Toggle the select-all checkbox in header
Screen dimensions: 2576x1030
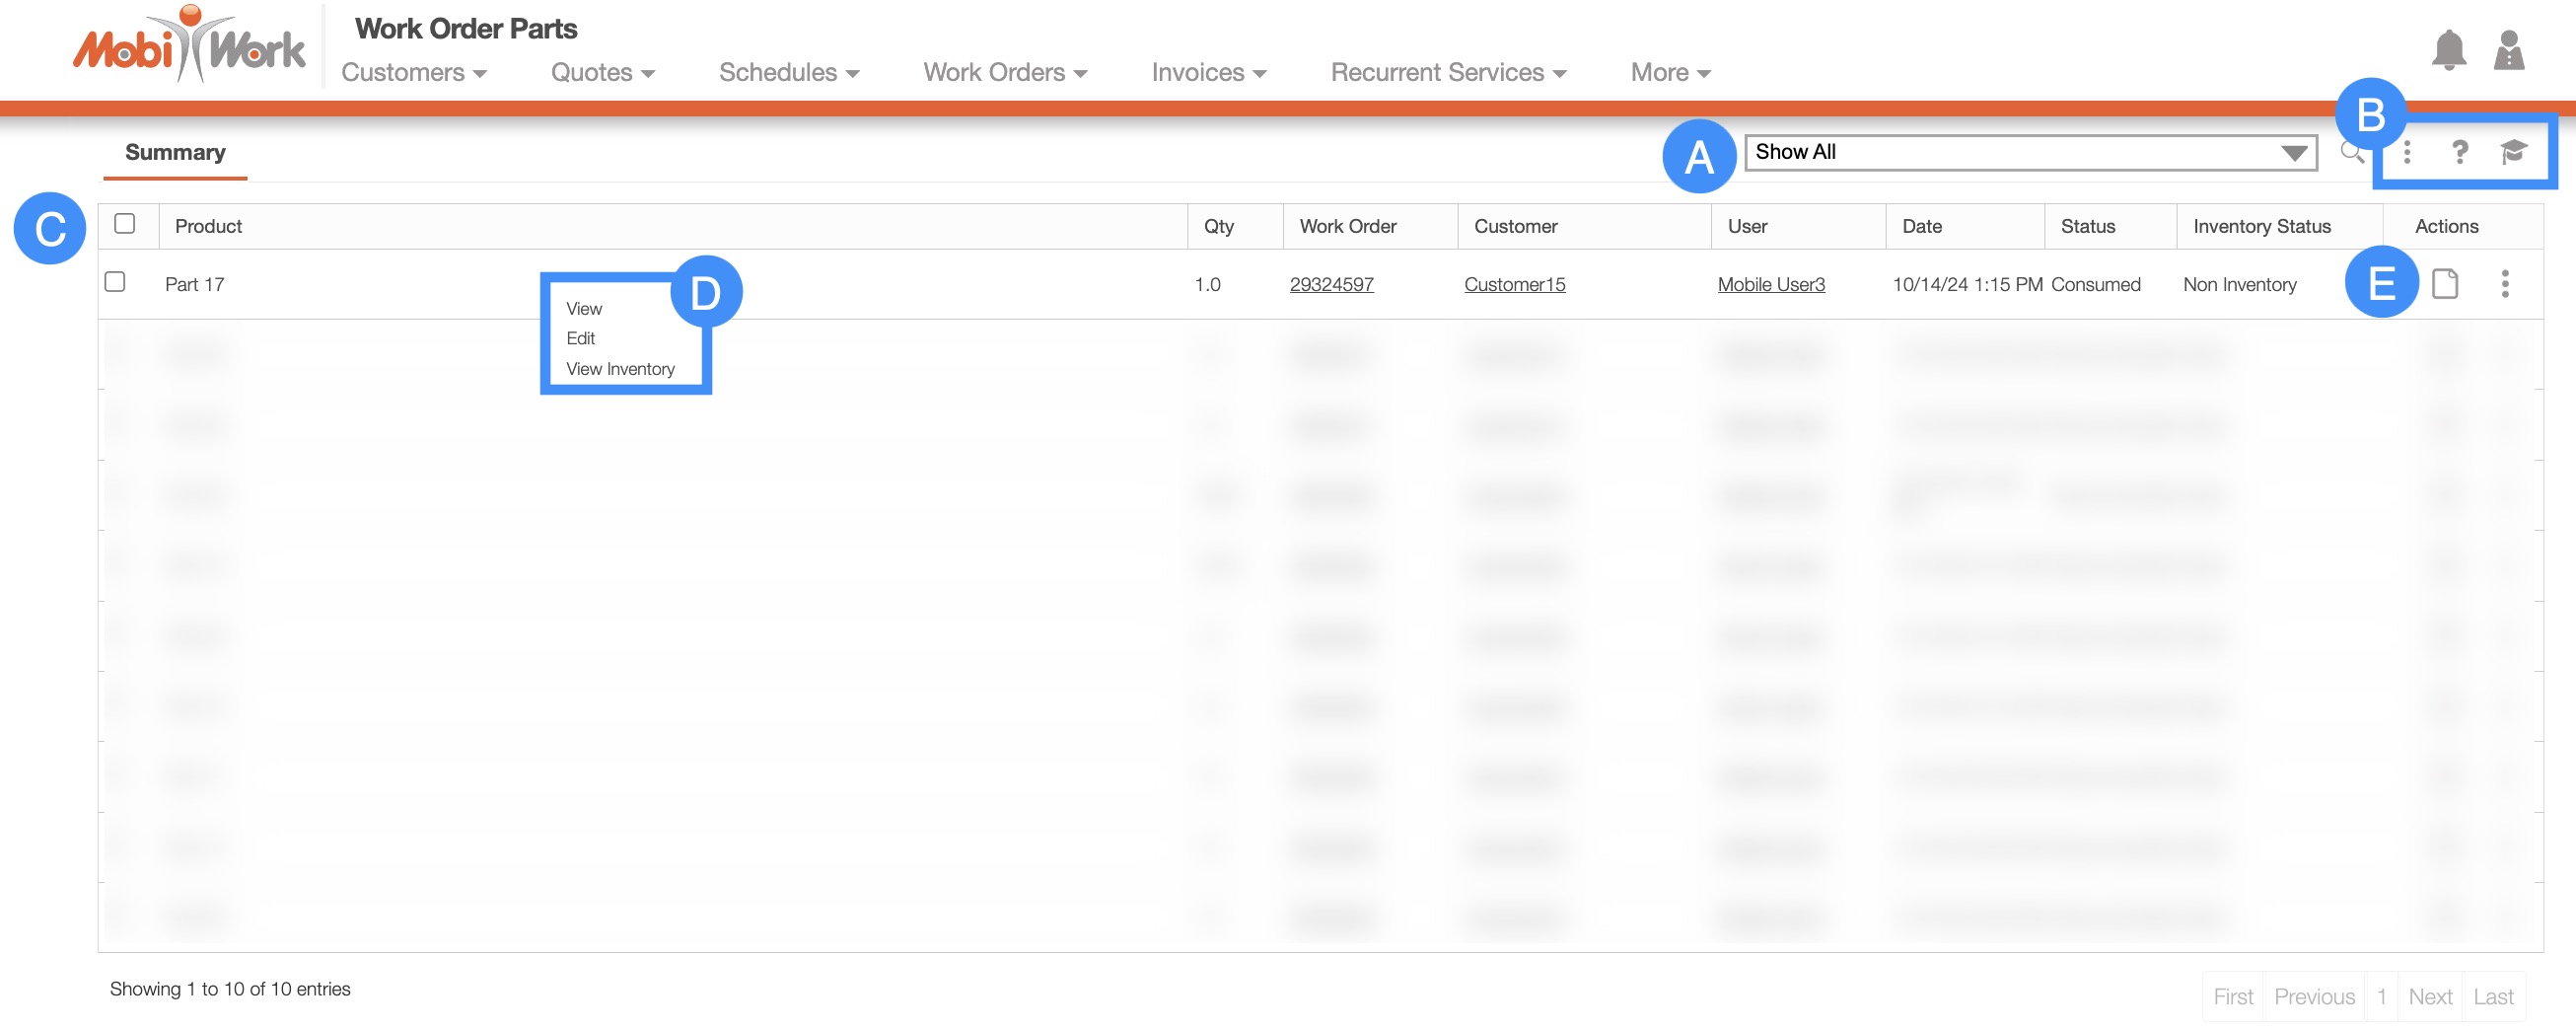tap(125, 224)
